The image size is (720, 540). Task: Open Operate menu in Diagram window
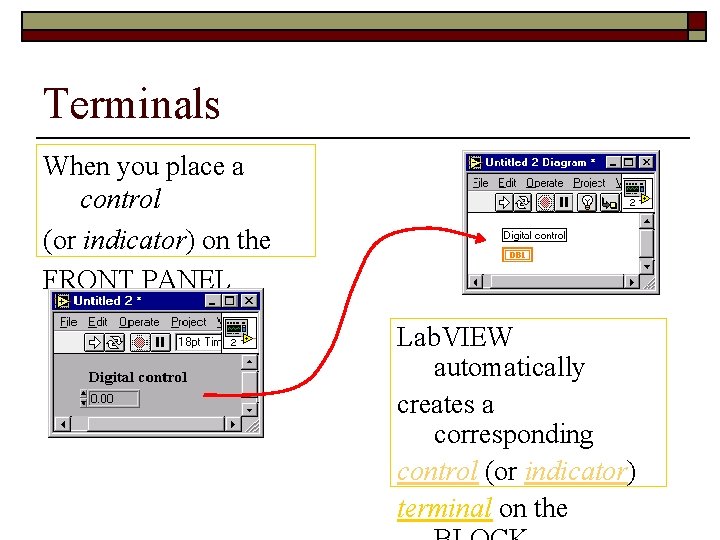tap(545, 183)
